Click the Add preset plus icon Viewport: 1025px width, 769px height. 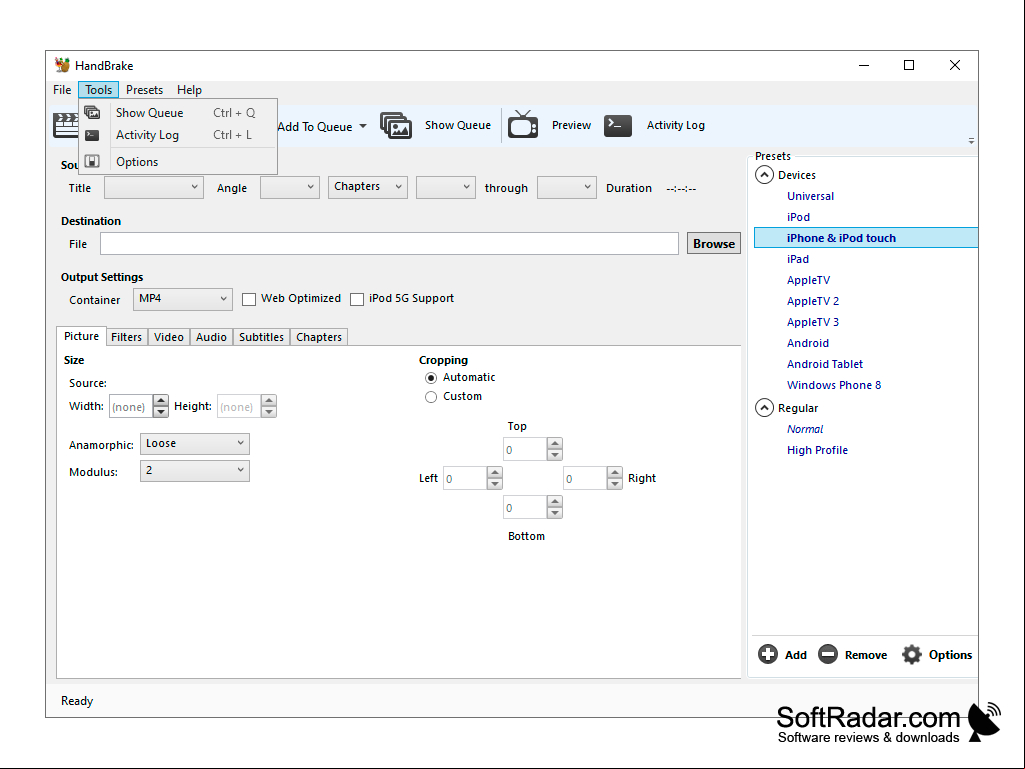tap(767, 654)
